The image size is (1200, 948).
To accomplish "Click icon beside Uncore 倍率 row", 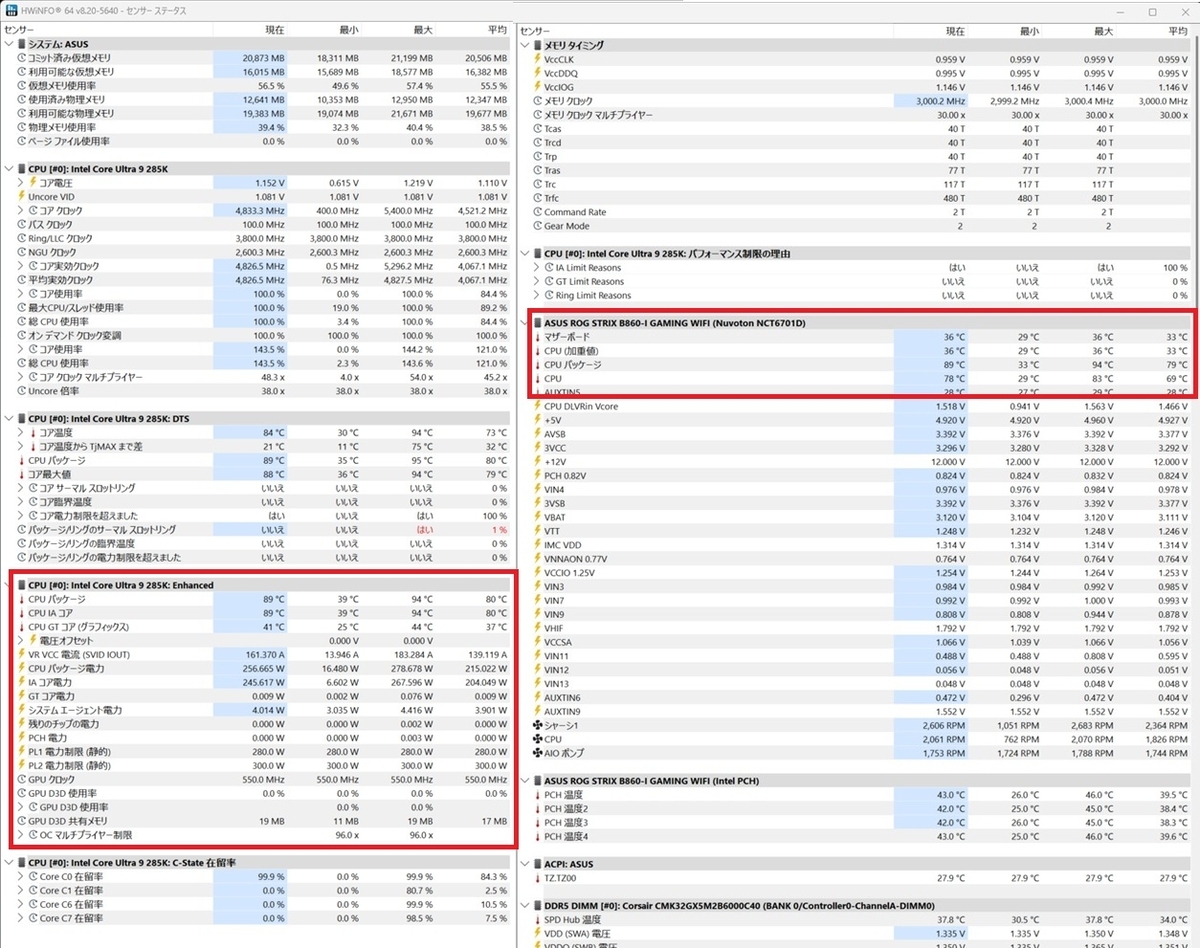I will [x=22, y=391].
